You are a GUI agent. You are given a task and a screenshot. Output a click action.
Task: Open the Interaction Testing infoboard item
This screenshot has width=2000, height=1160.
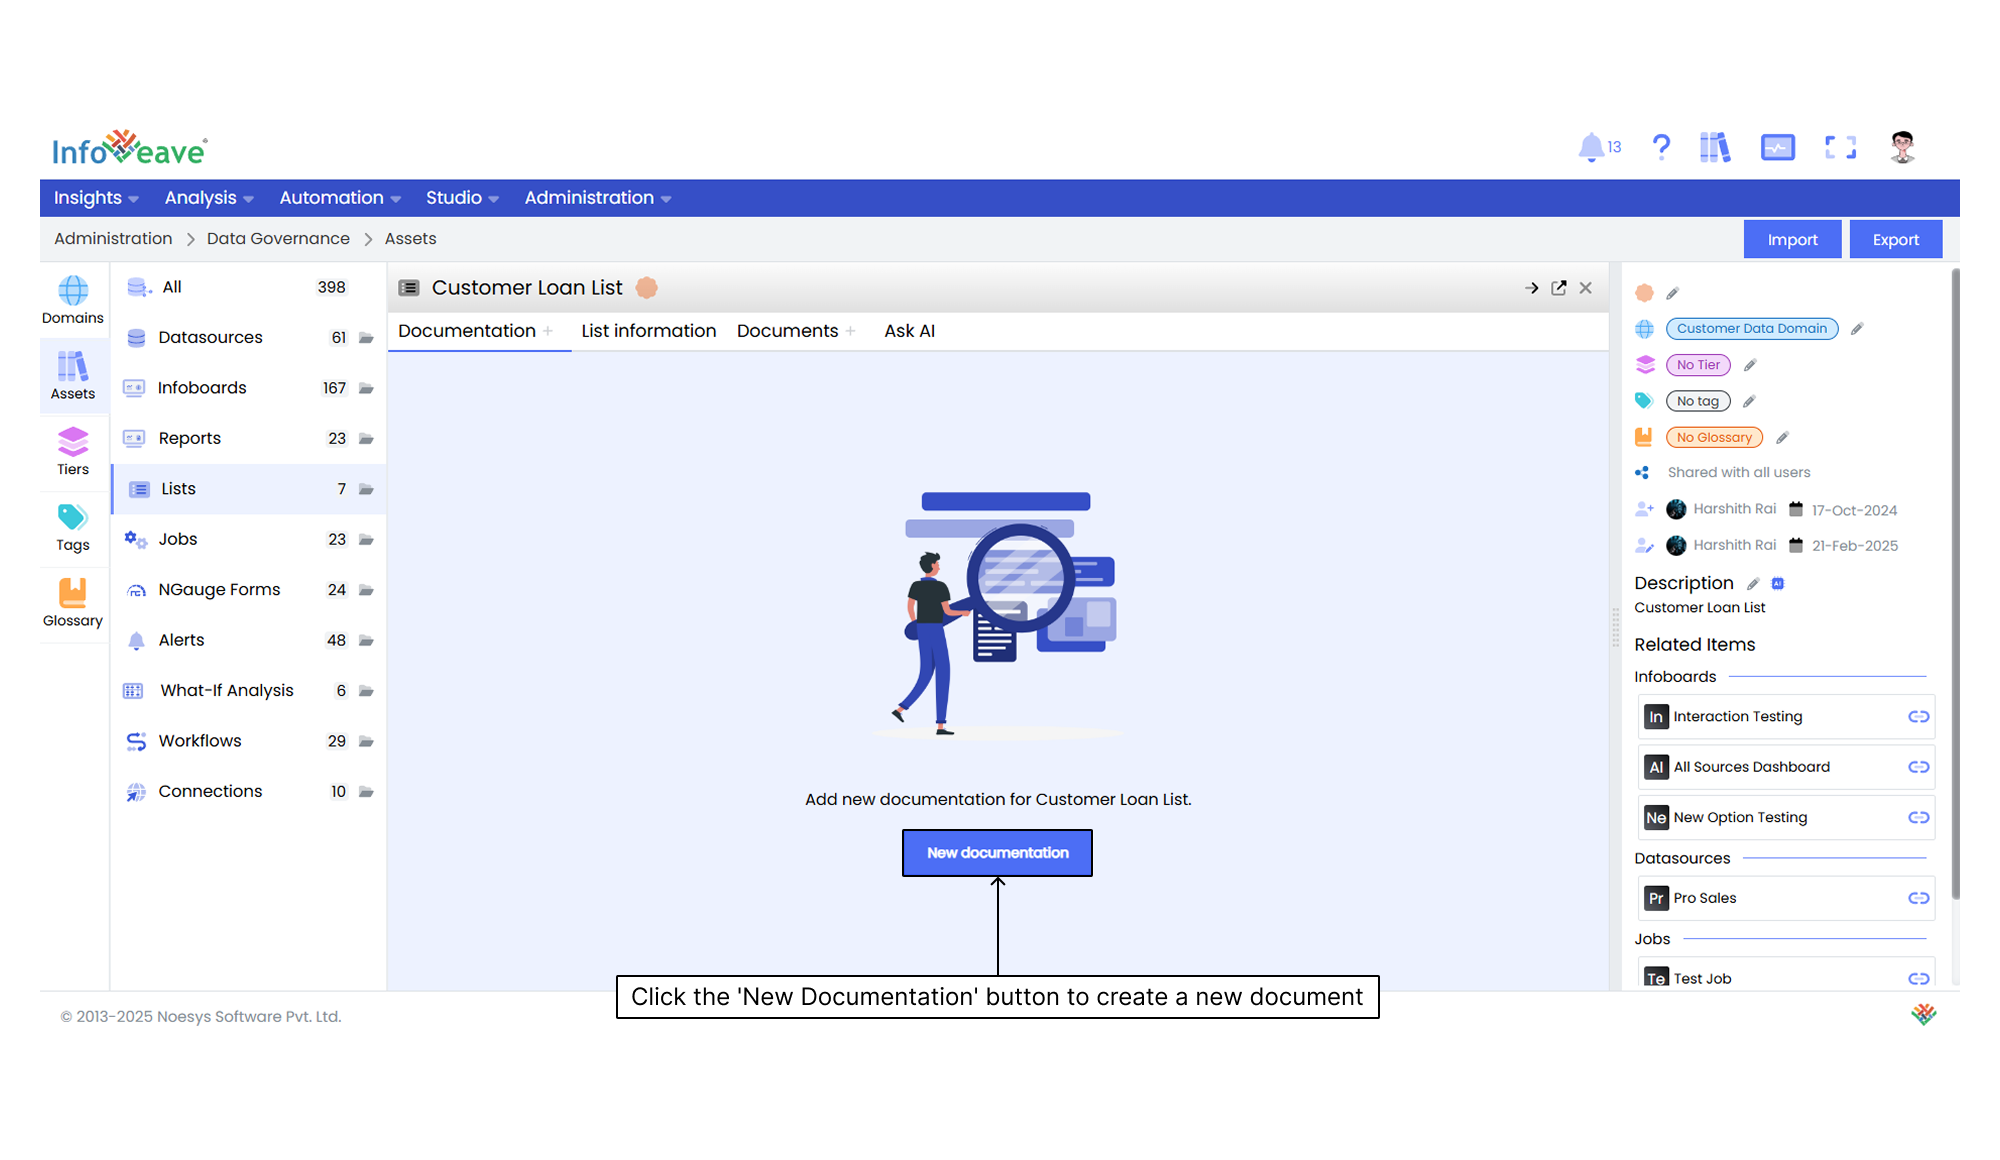[1786, 717]
